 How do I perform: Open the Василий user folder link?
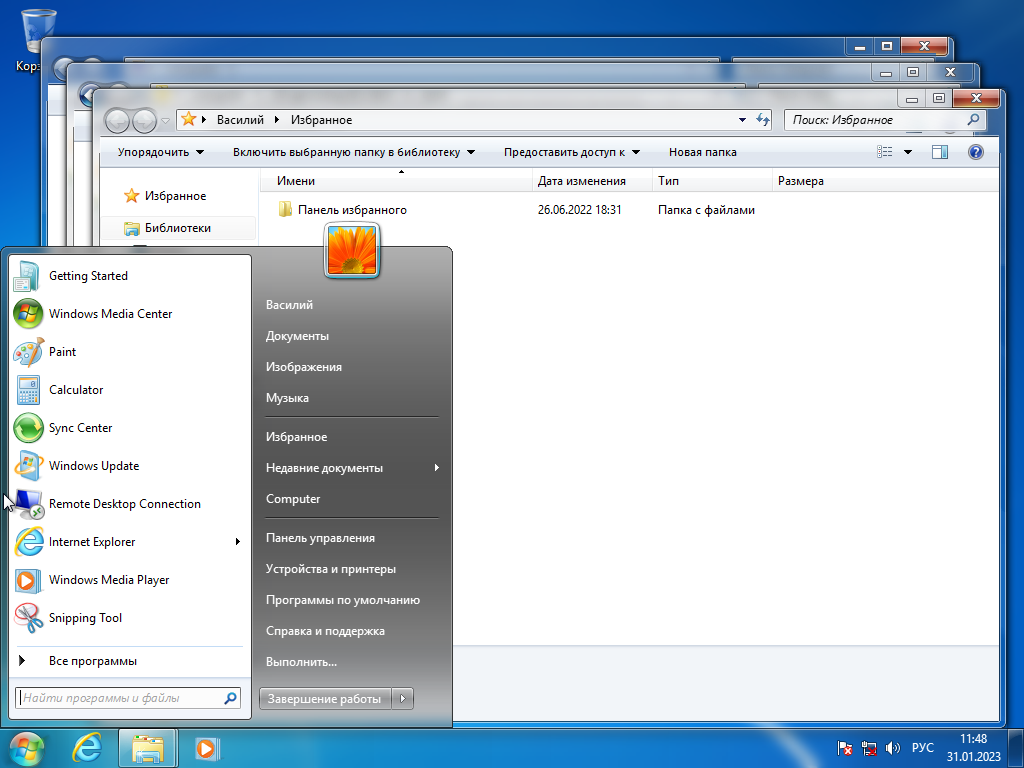point(289,305)
